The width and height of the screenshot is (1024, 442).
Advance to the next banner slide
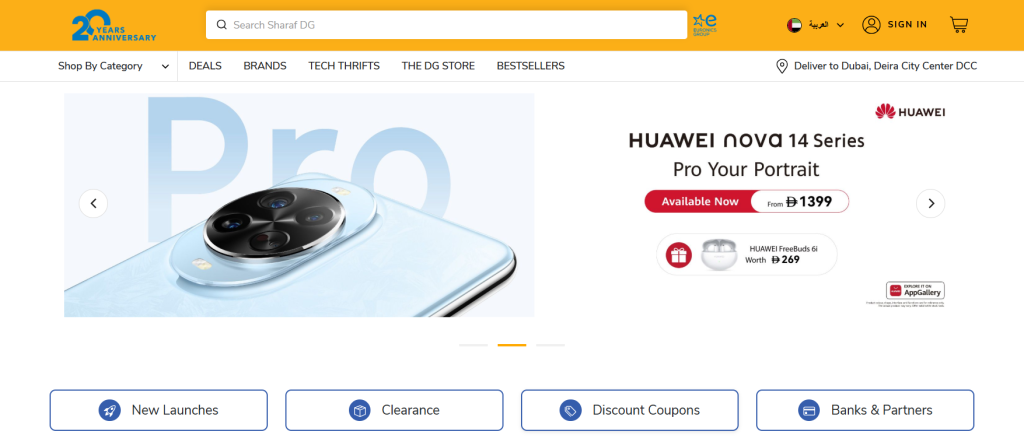931,204
